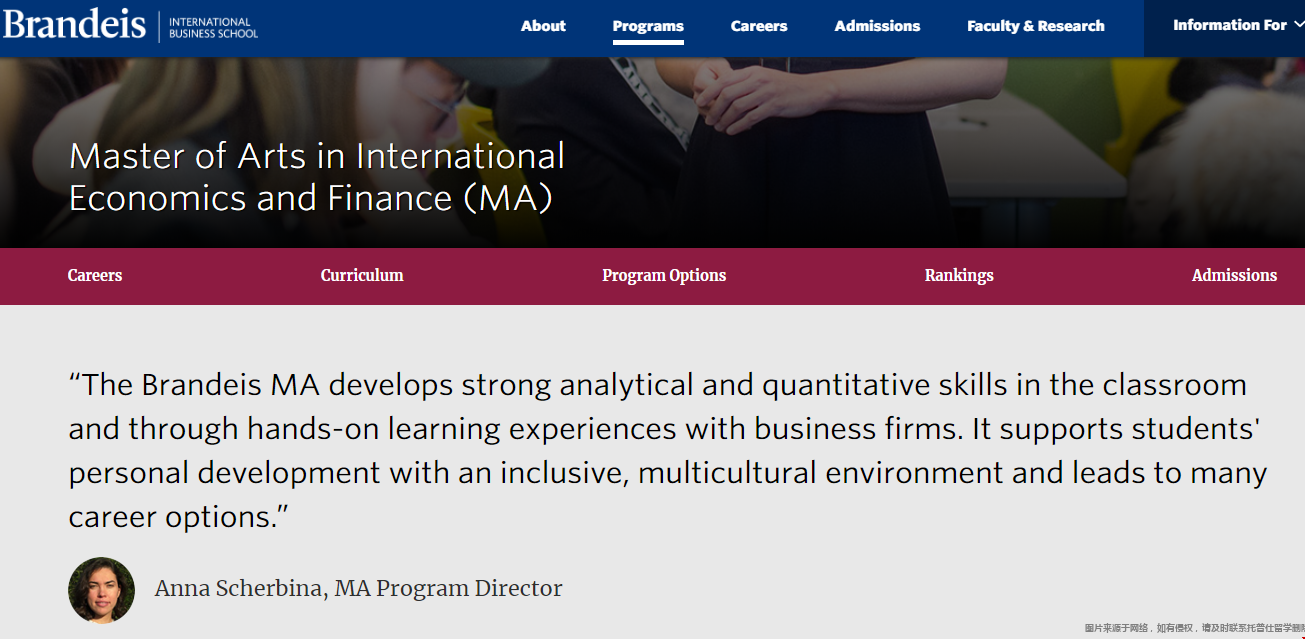1305x639 pixels.
Task: Open Admissions in the maroon program bar
Action: tap(1234, 275)
